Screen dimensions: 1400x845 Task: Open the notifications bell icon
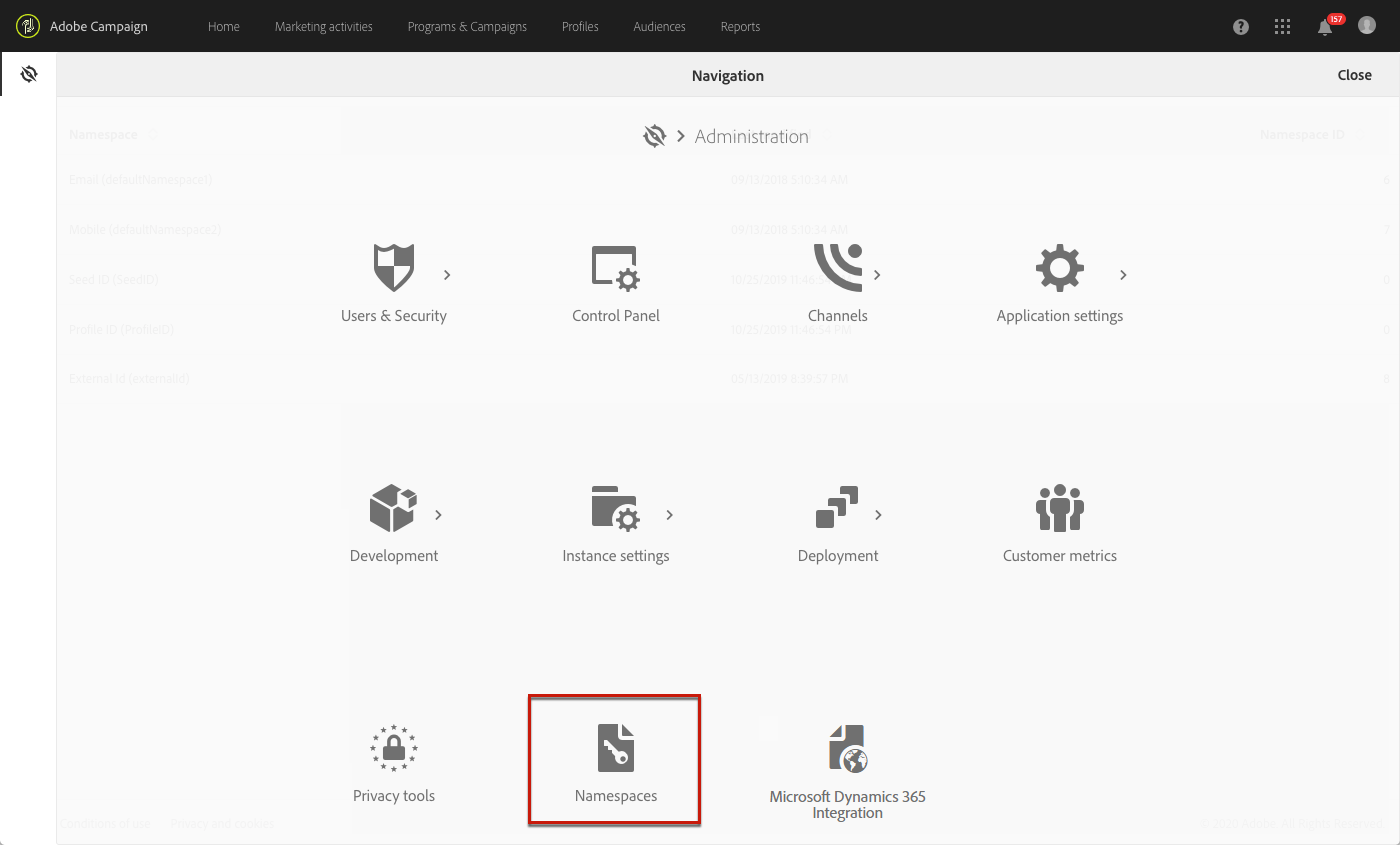pyautogui.click(x=1326, y=26)
